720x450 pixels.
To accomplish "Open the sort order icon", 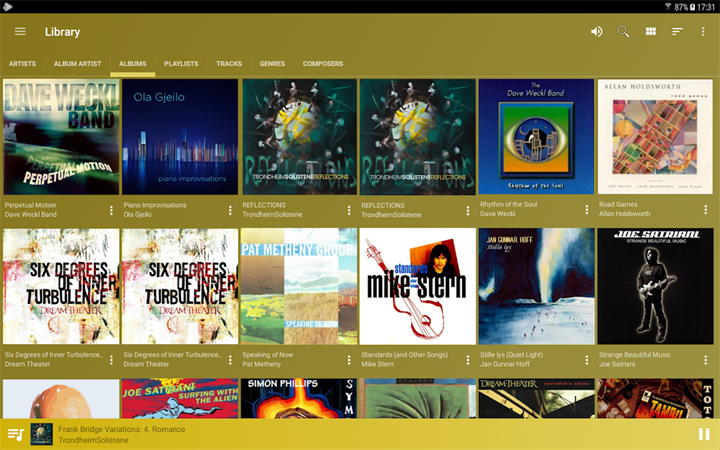I will coord(677,31).
